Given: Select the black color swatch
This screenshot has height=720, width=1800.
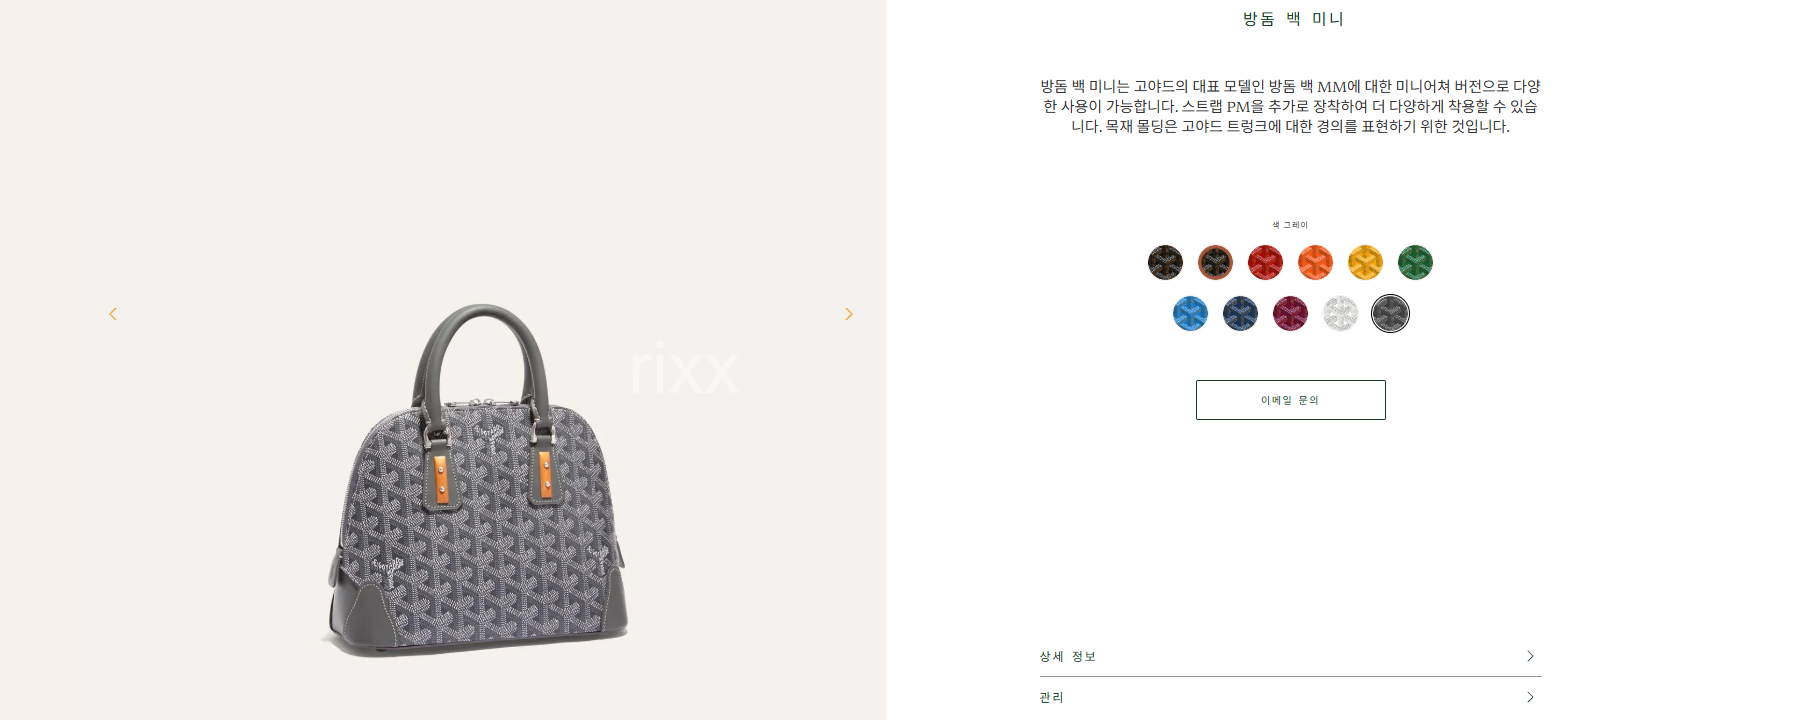Looking at the screenshot, I should click(x=1165, y=263).
